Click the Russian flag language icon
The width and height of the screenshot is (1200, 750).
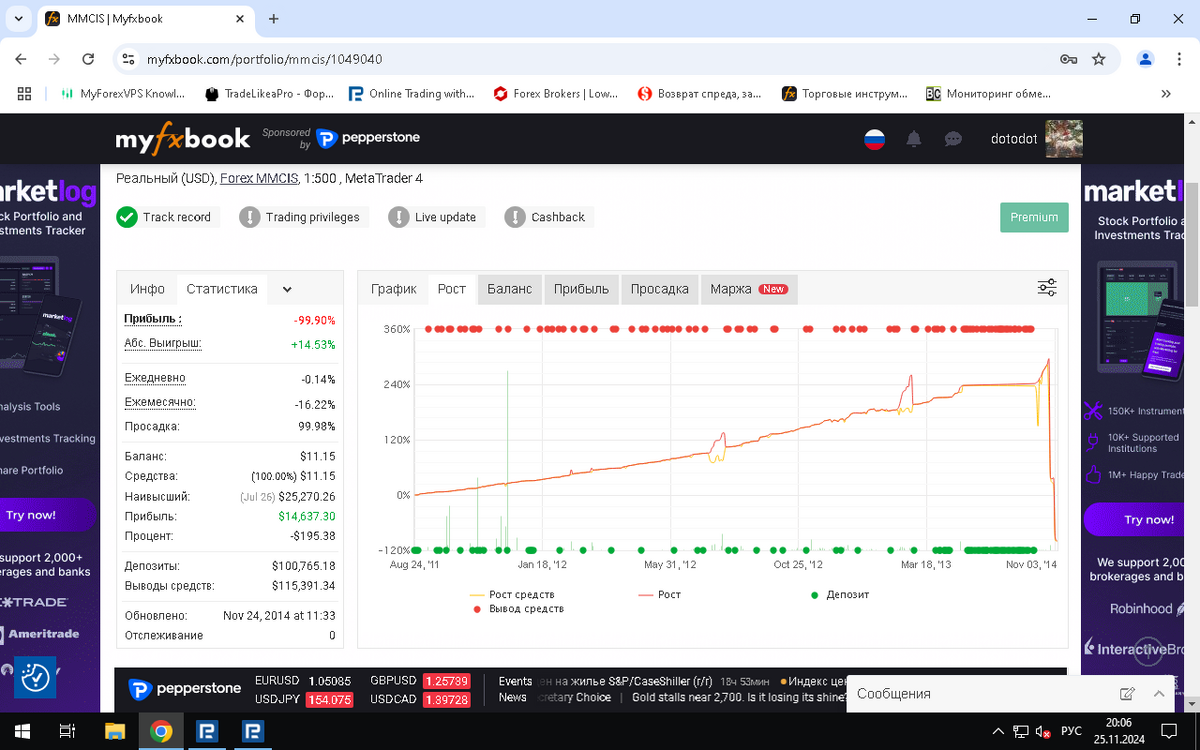coord(874,139)
